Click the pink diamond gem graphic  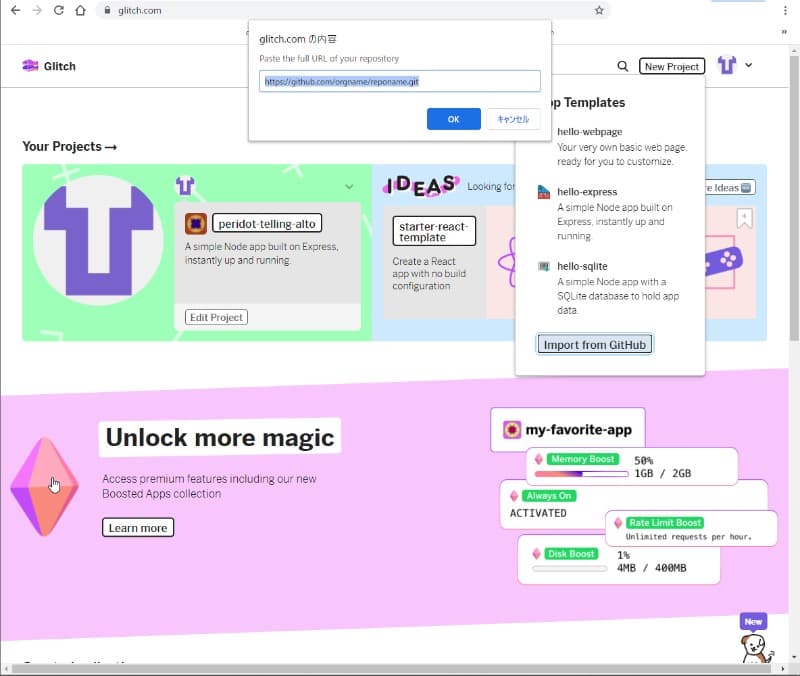44,486
